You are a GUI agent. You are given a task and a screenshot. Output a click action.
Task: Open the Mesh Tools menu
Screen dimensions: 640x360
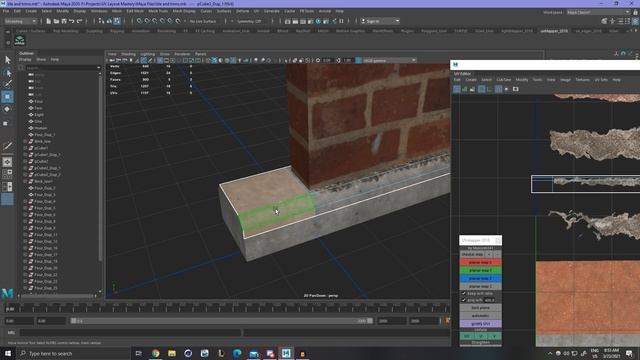tap(158, 11)
